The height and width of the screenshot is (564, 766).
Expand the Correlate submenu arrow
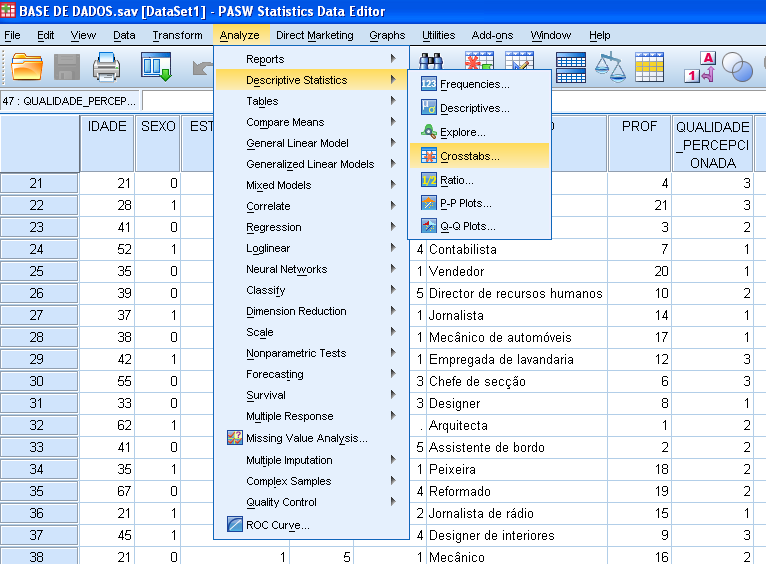393,206
